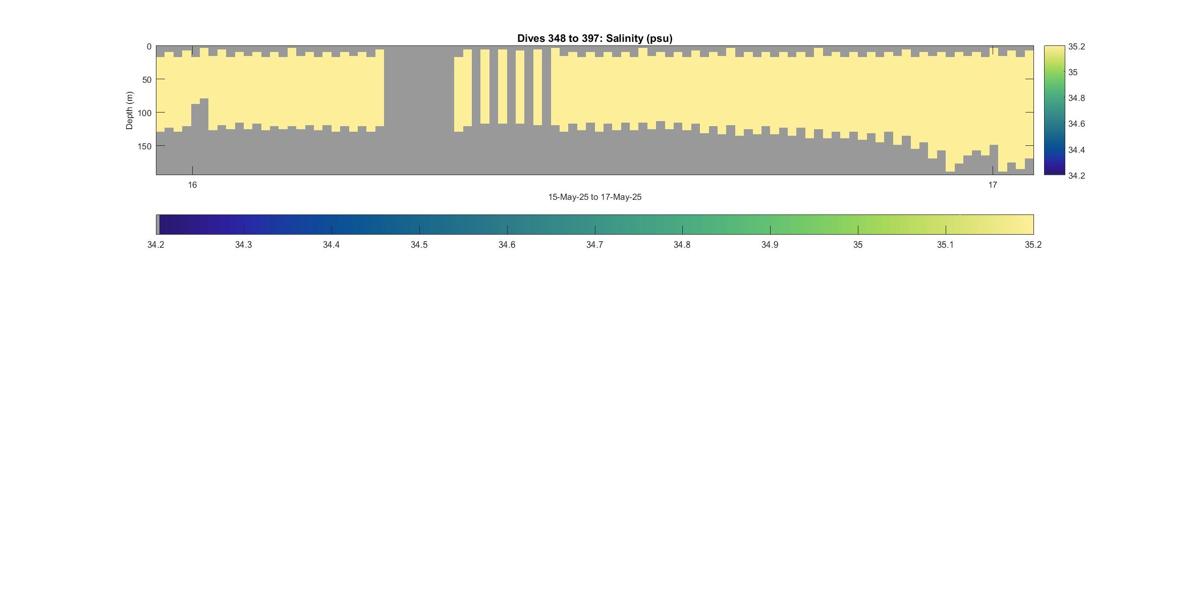Click the vertical colorbar label '34.4'
Viewport: 1200px width, 611px height.
[x=1076, y=150]
